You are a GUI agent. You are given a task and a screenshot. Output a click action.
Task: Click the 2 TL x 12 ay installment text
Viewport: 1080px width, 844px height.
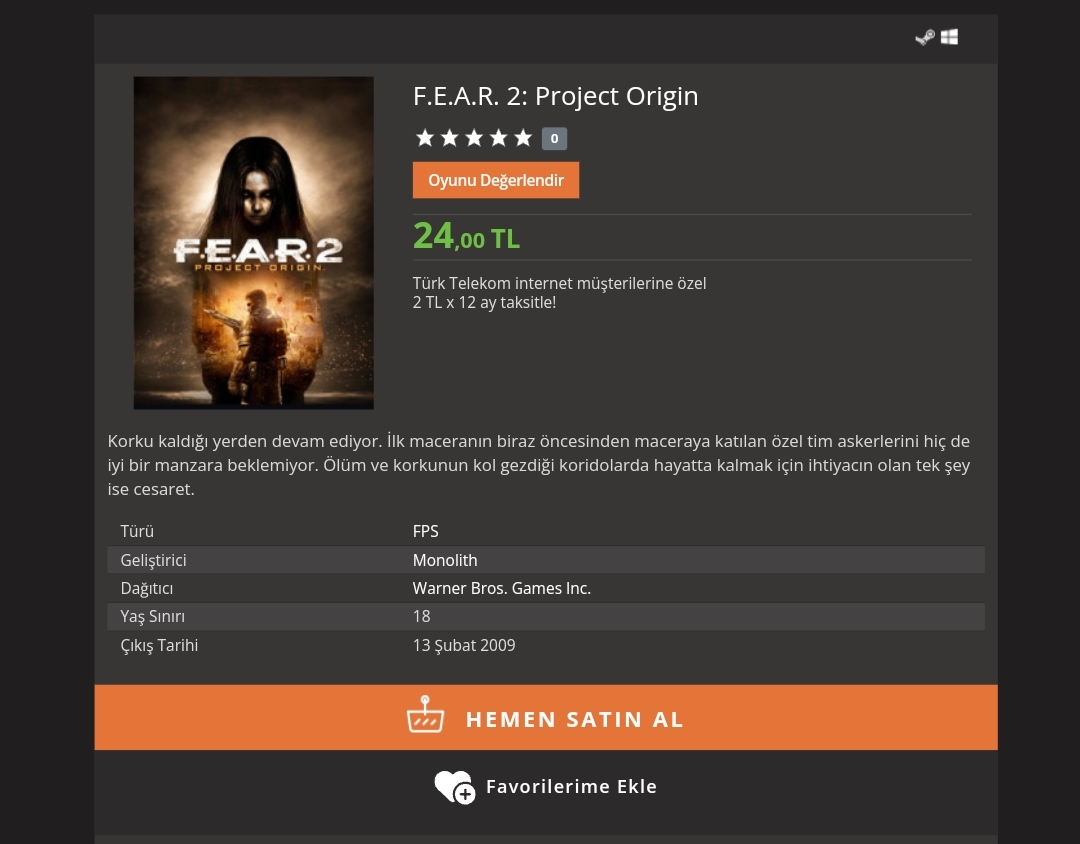coord(484,302)
